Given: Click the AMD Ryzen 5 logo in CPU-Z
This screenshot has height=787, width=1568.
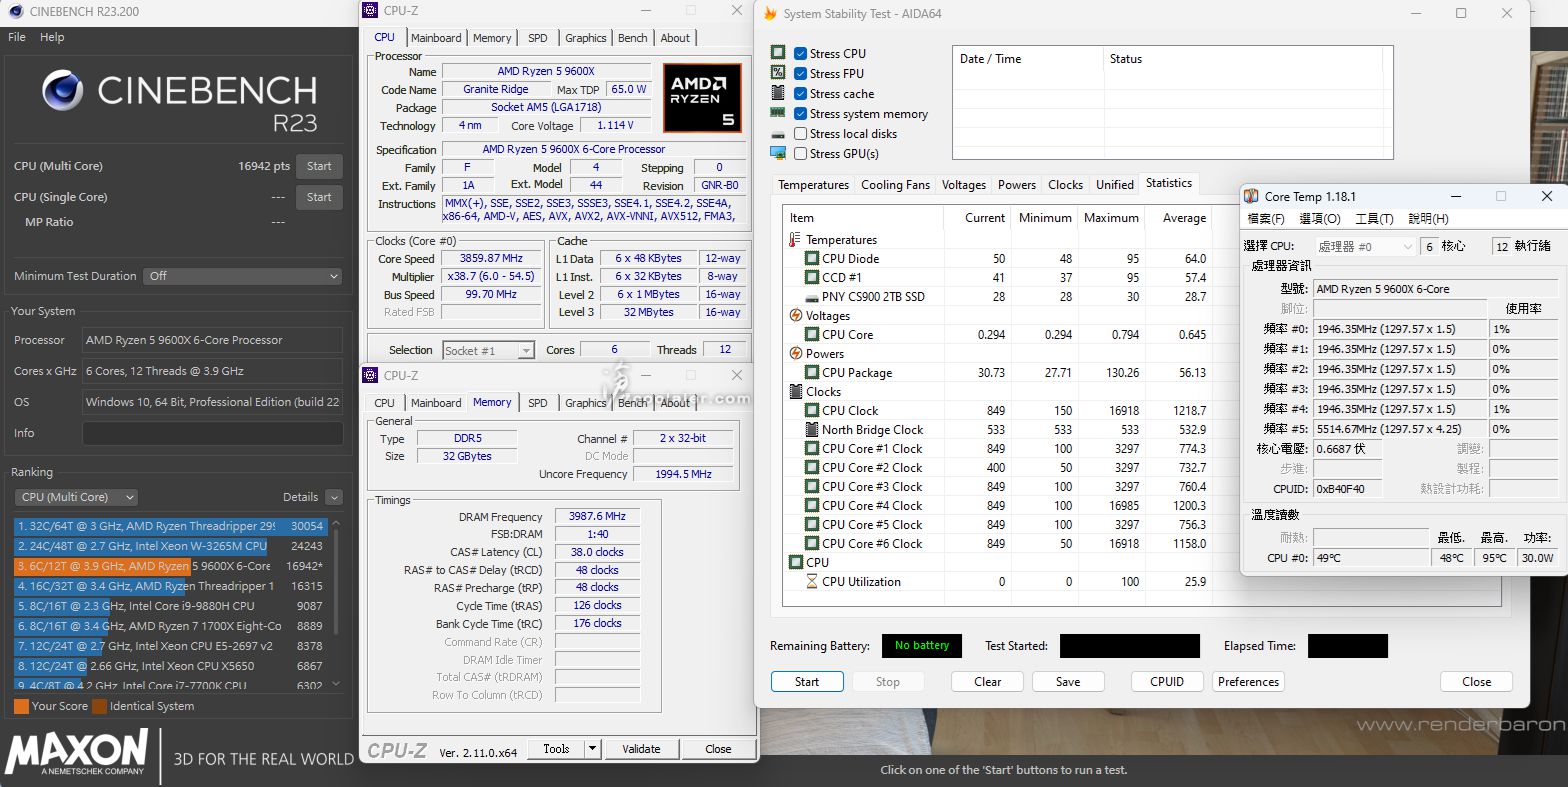Looking at the screenshot, I should [x=702, y=98].
